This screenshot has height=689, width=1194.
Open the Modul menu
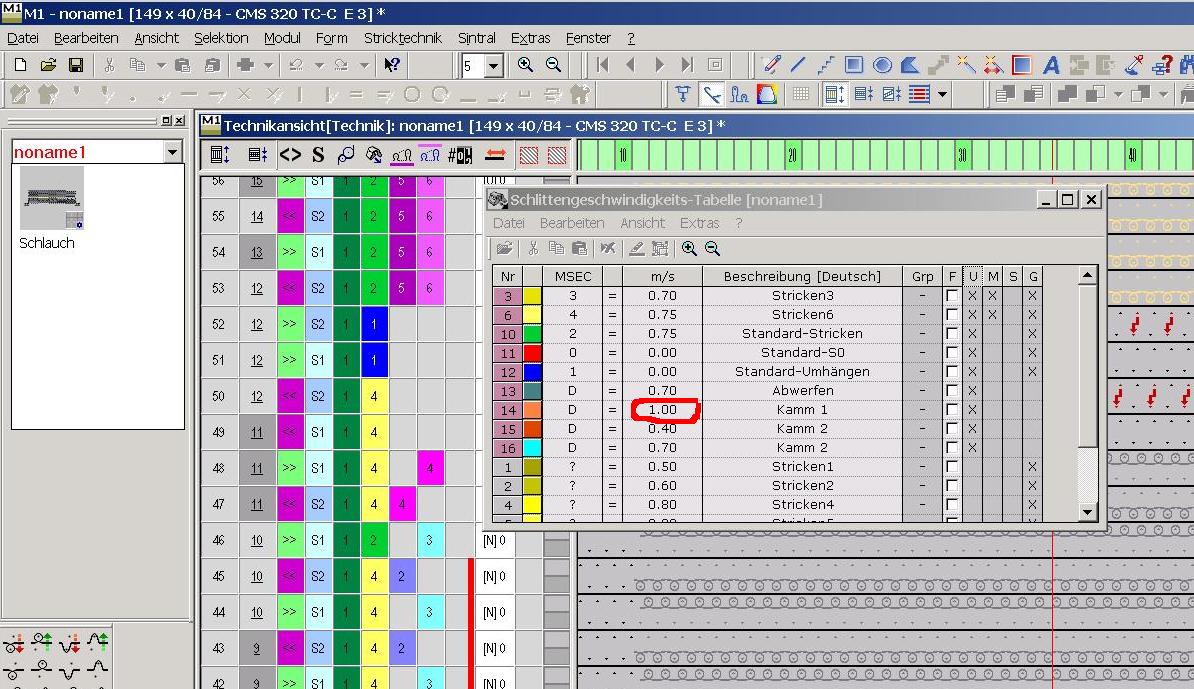tap(282, 38)
